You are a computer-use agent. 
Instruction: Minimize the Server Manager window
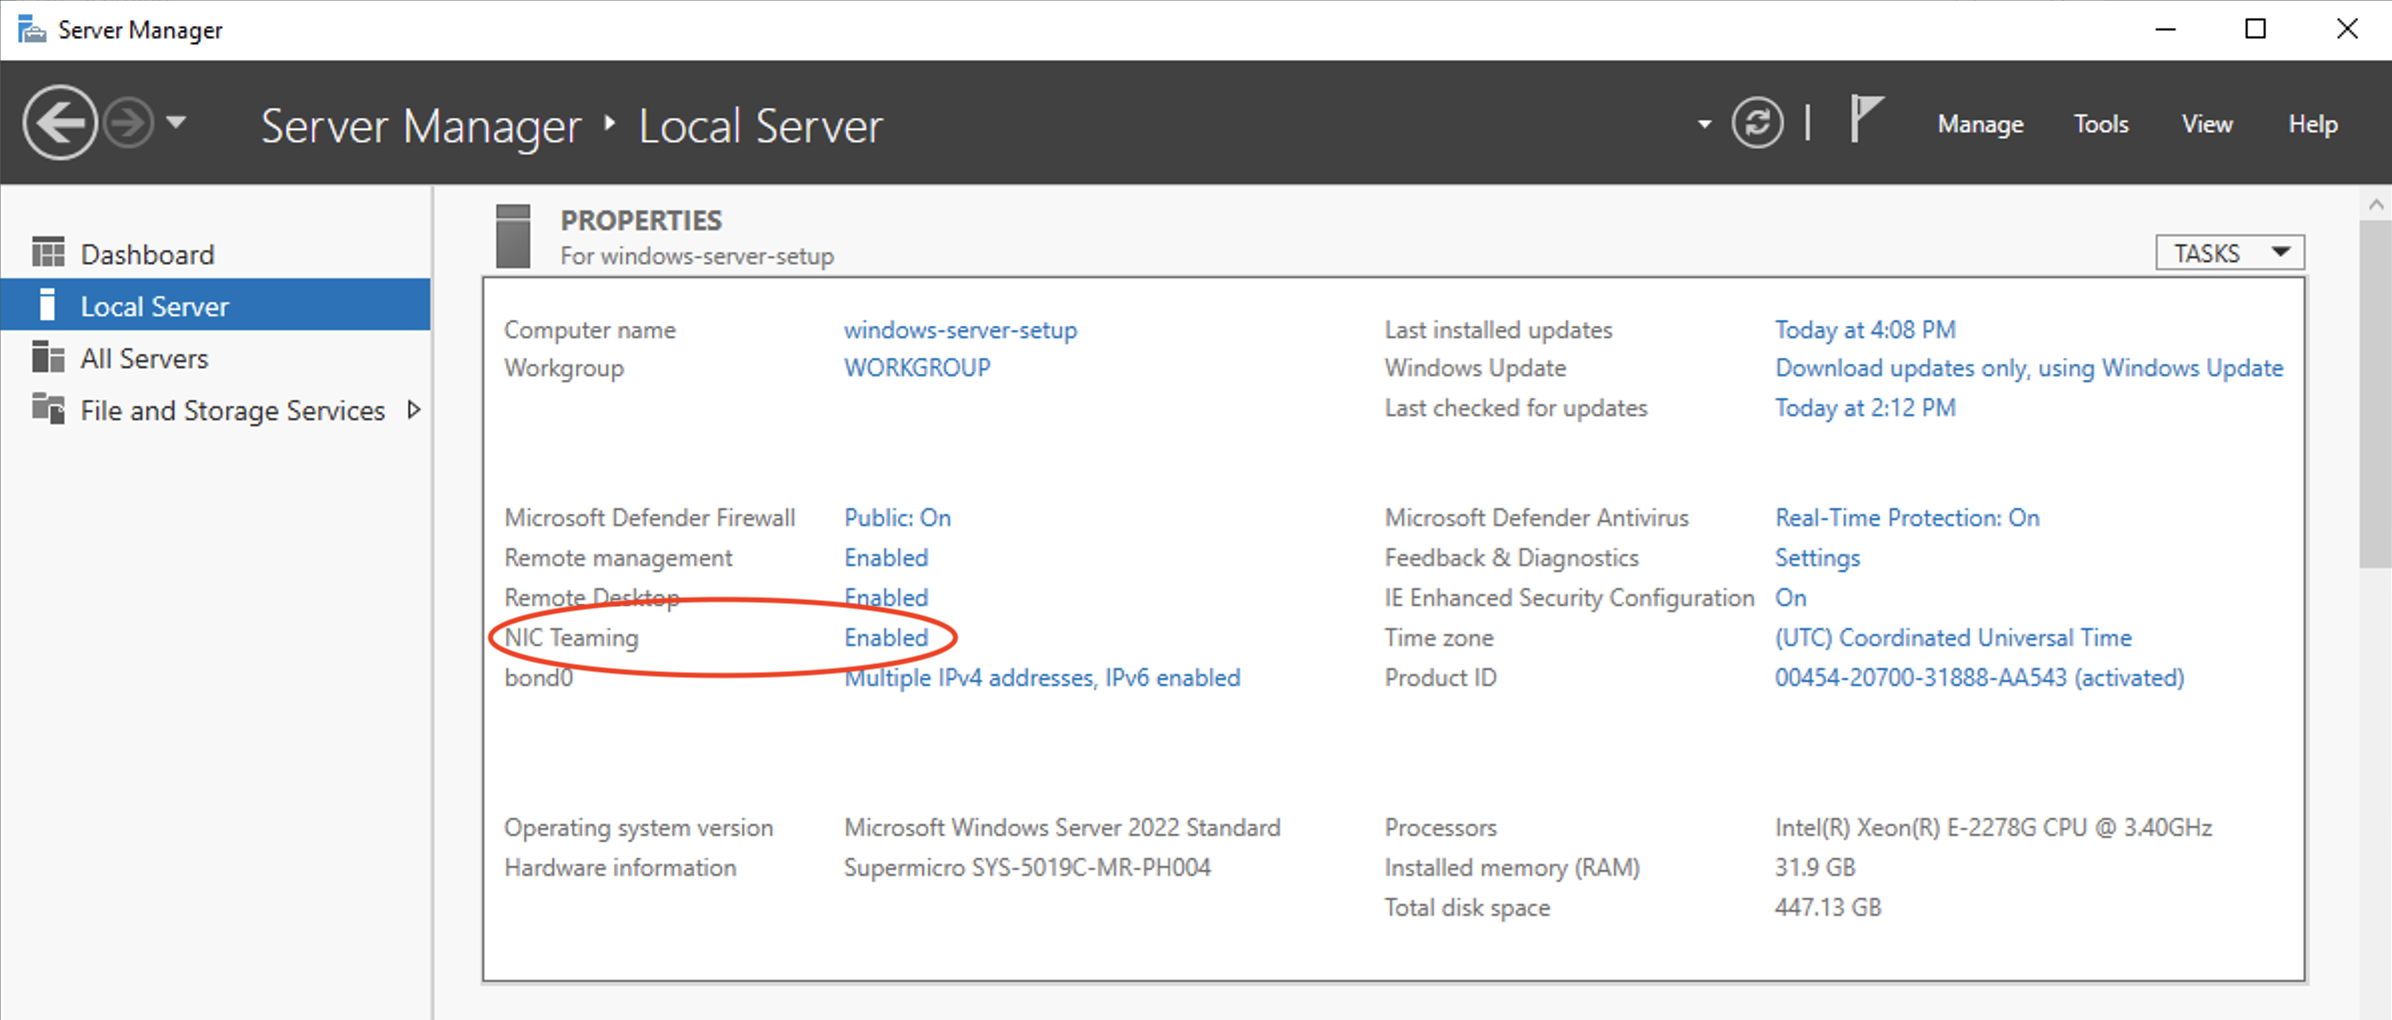pyautogui.click(x=2166, y=29)
